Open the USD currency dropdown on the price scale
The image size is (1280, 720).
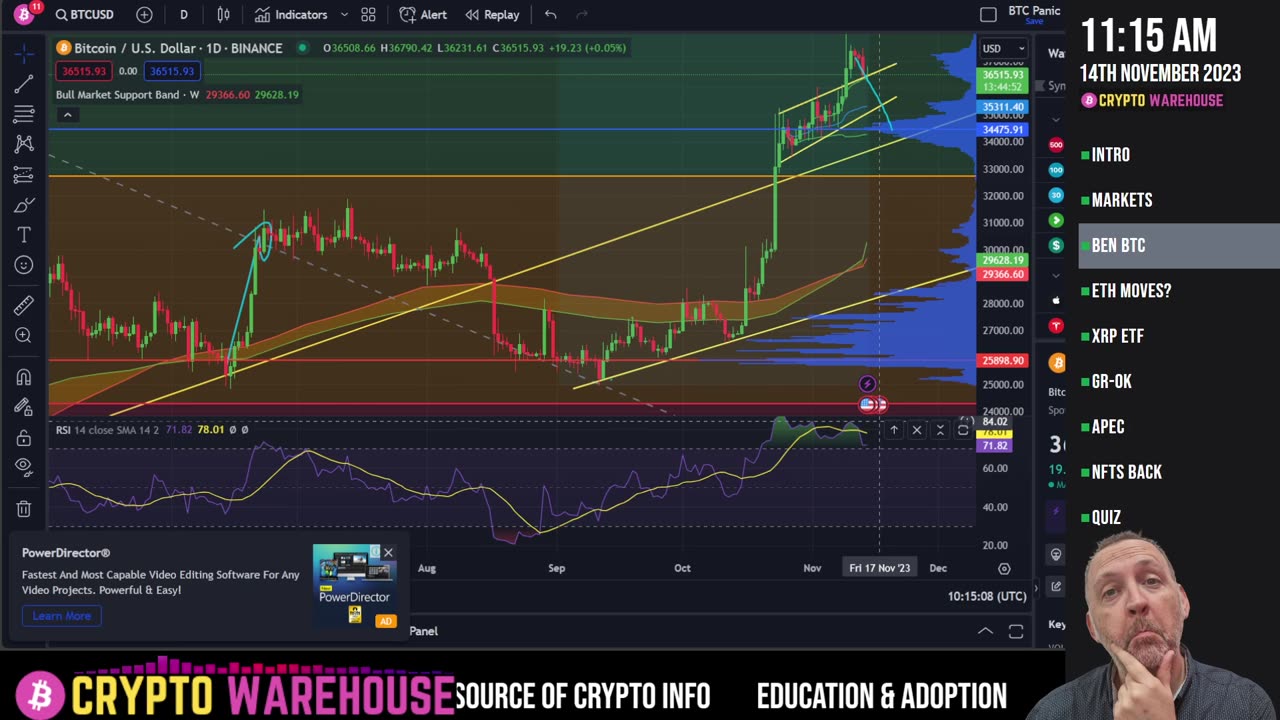click(1003, 48)
